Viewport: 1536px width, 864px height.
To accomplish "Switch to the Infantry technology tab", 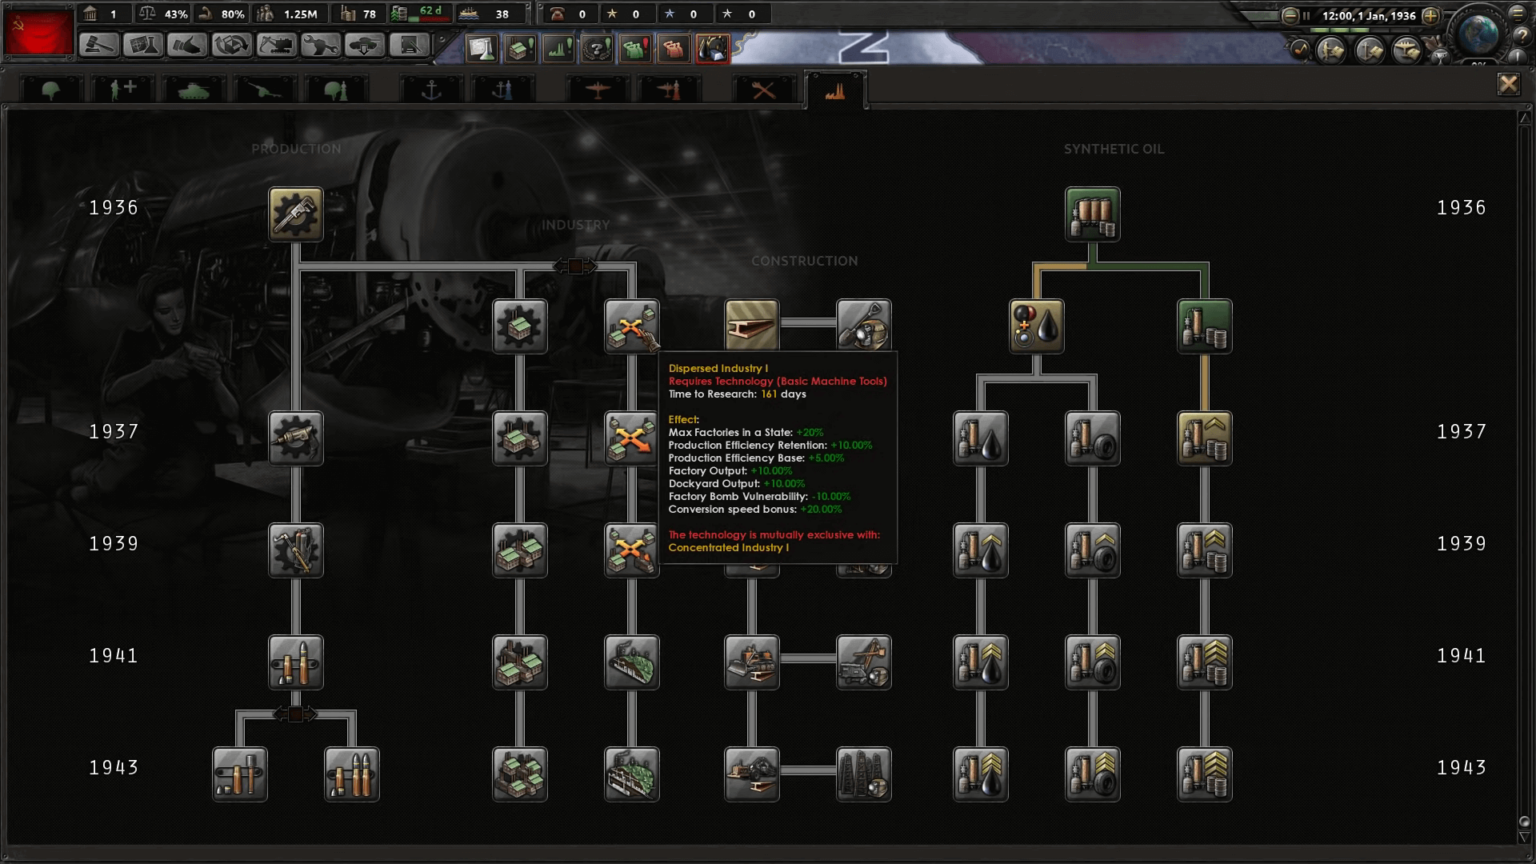I will coord(50,89).
